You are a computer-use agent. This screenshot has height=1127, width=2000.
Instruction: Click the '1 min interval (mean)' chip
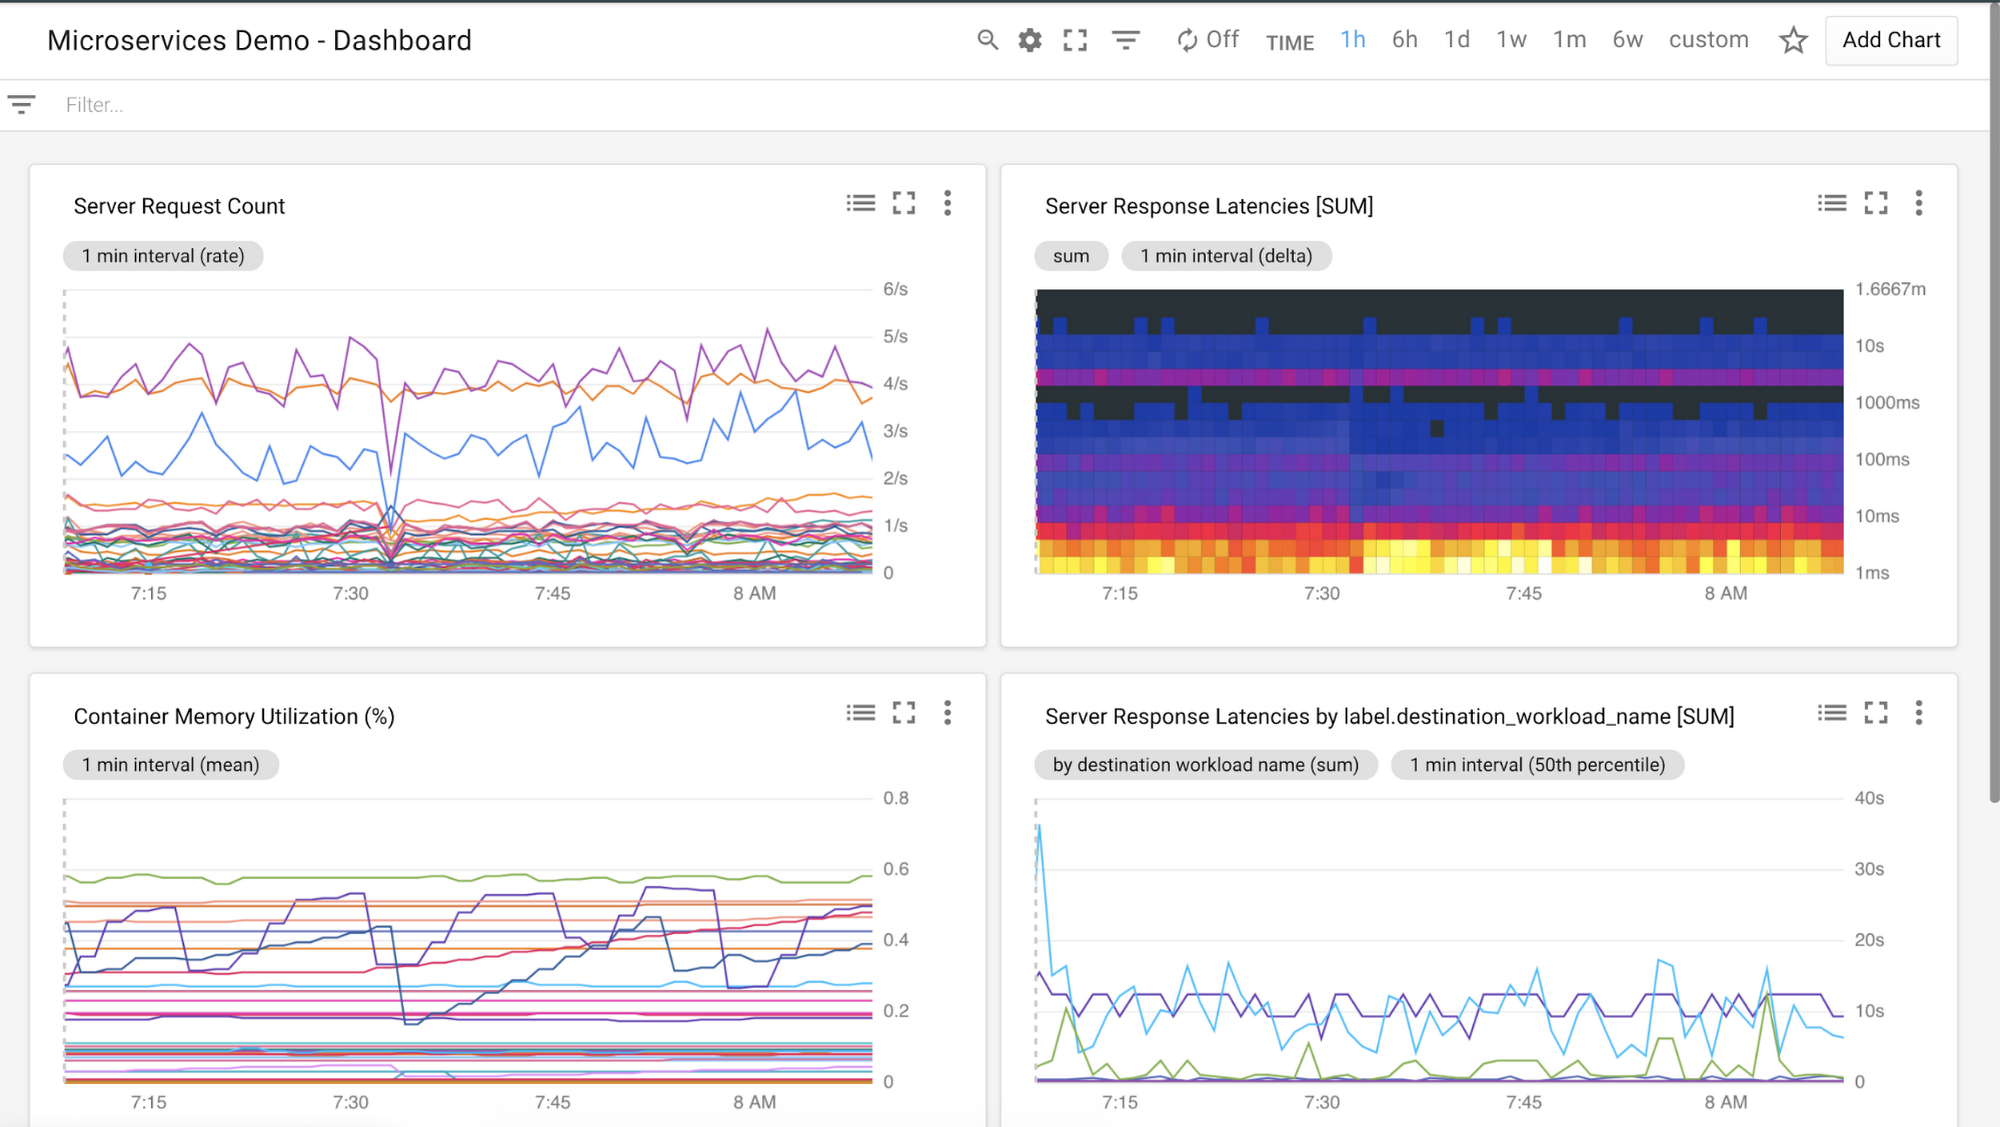click(171, 765)
